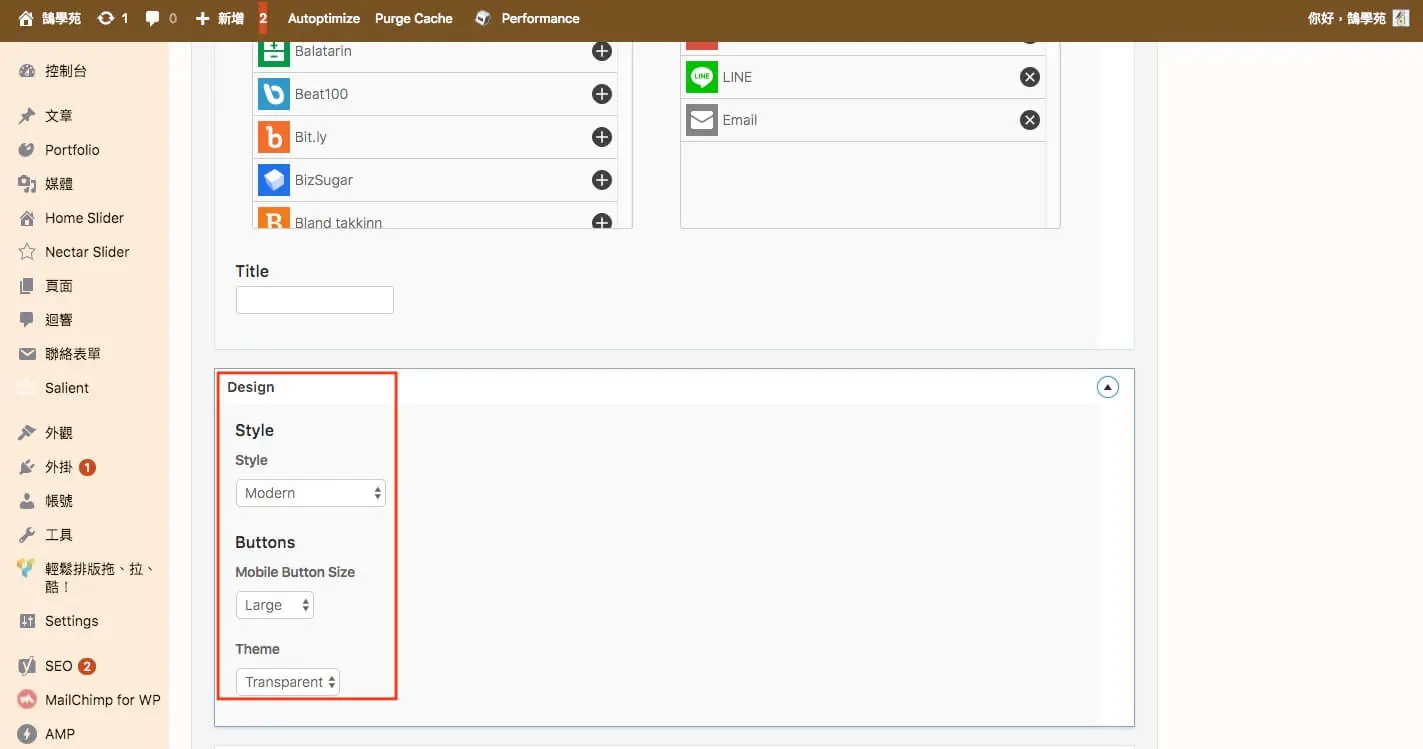Screen dimensions: 1423x749
Task: Add Bit.ly service using plus icon
Action: [602, 137]
